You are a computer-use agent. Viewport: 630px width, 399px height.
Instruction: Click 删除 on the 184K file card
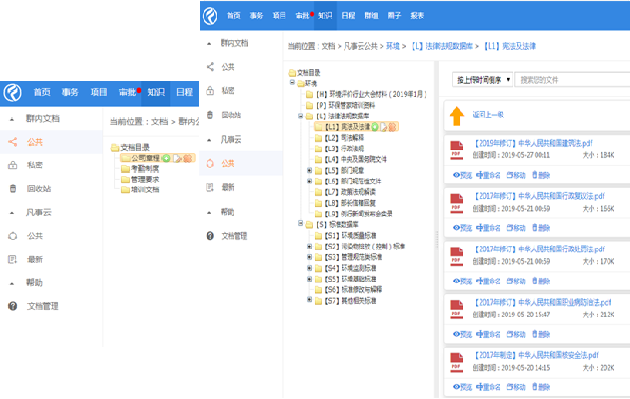click(541, 175)
